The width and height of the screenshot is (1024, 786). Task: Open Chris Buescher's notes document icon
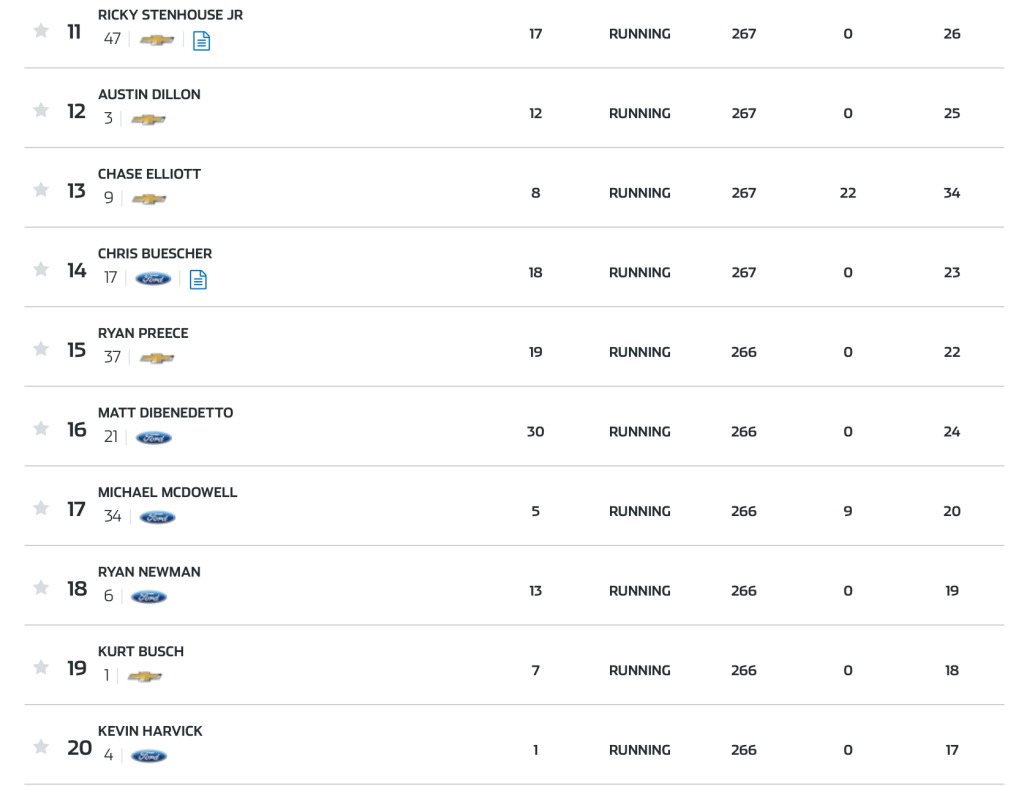pos(198,279)
